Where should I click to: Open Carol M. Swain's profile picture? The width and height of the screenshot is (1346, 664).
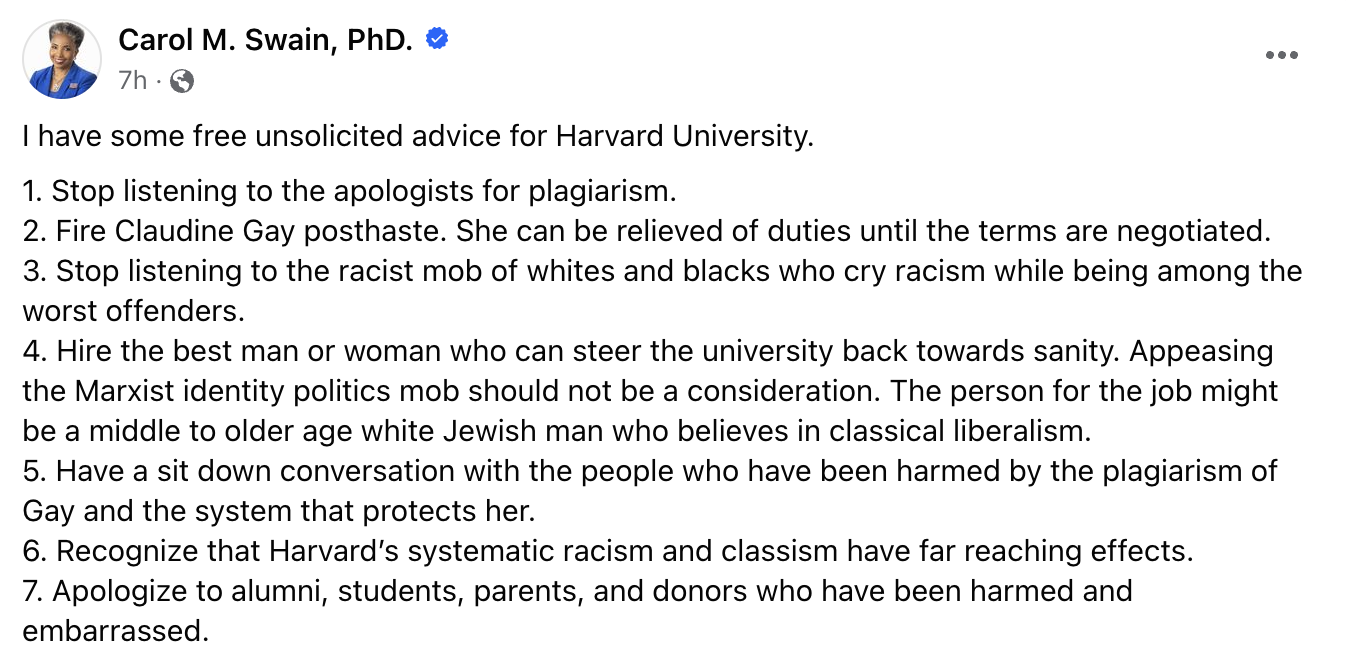pyautogui.click(x=63, y=59)
